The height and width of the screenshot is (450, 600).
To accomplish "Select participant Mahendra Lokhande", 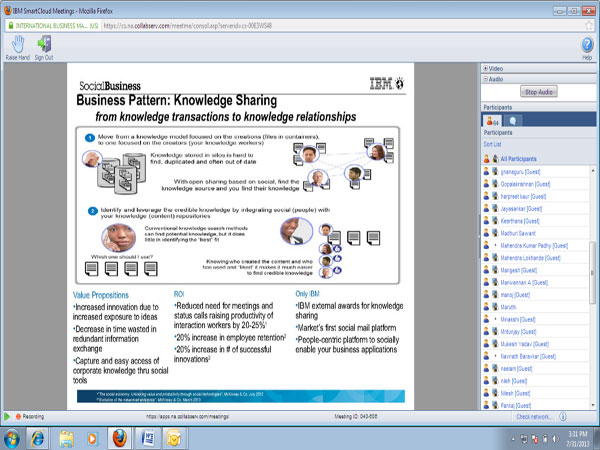I will 530,258.
